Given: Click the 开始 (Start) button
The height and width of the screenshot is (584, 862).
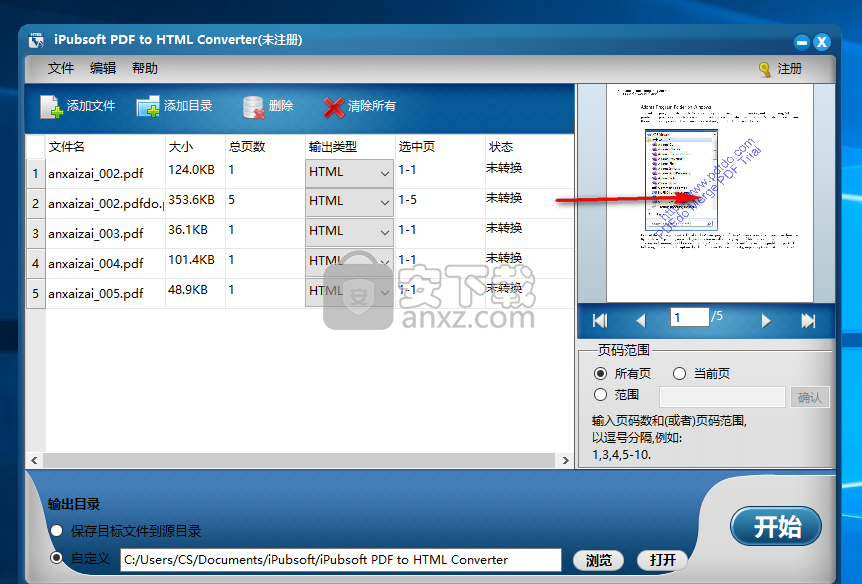Looking at the screenshot, I should tap(776, 526).
